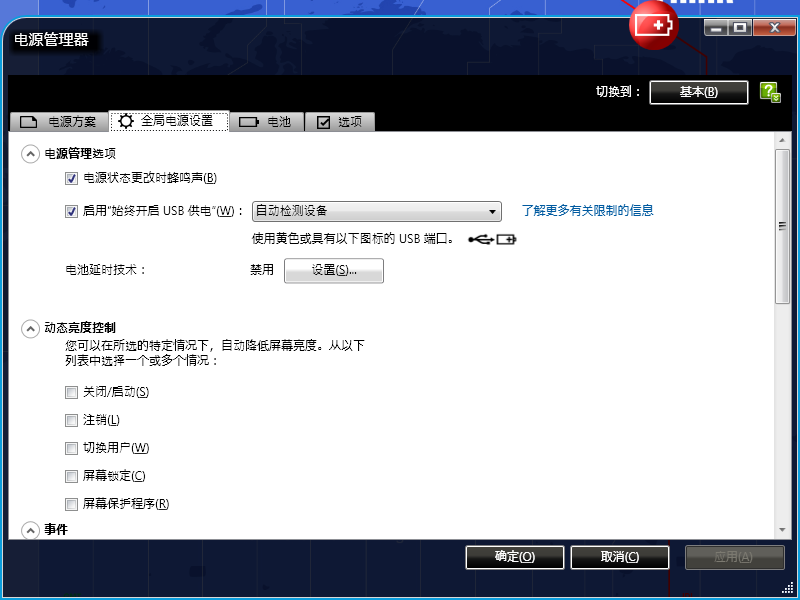
Task: Click the vertical scrollbar down arrow
Action: (782, 530)
